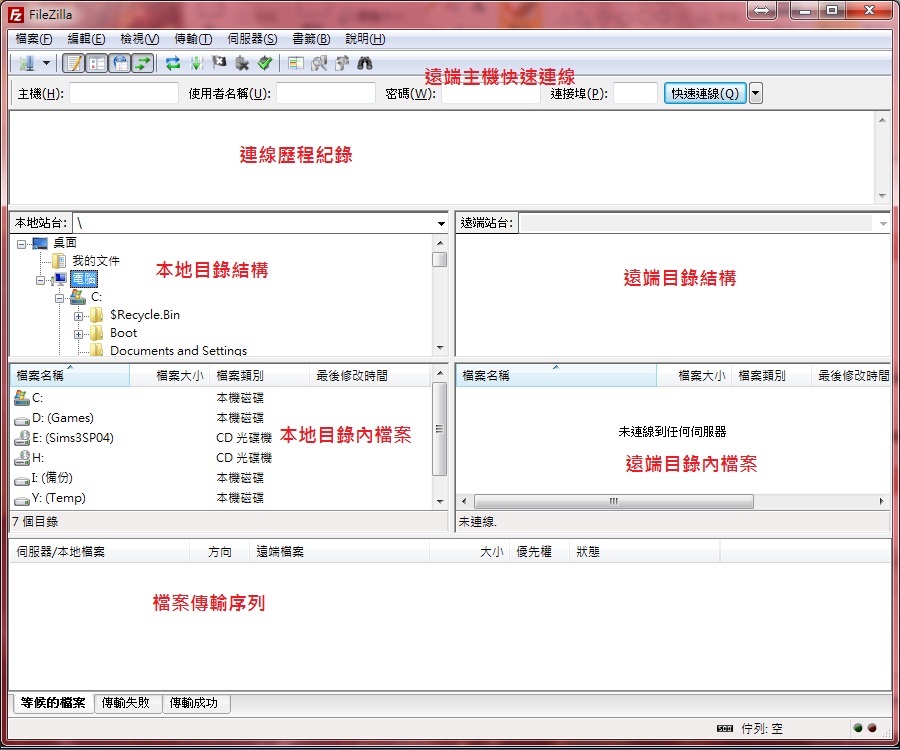
Task: Click the refresh file lists icon
Action: (x=173, y=63)
